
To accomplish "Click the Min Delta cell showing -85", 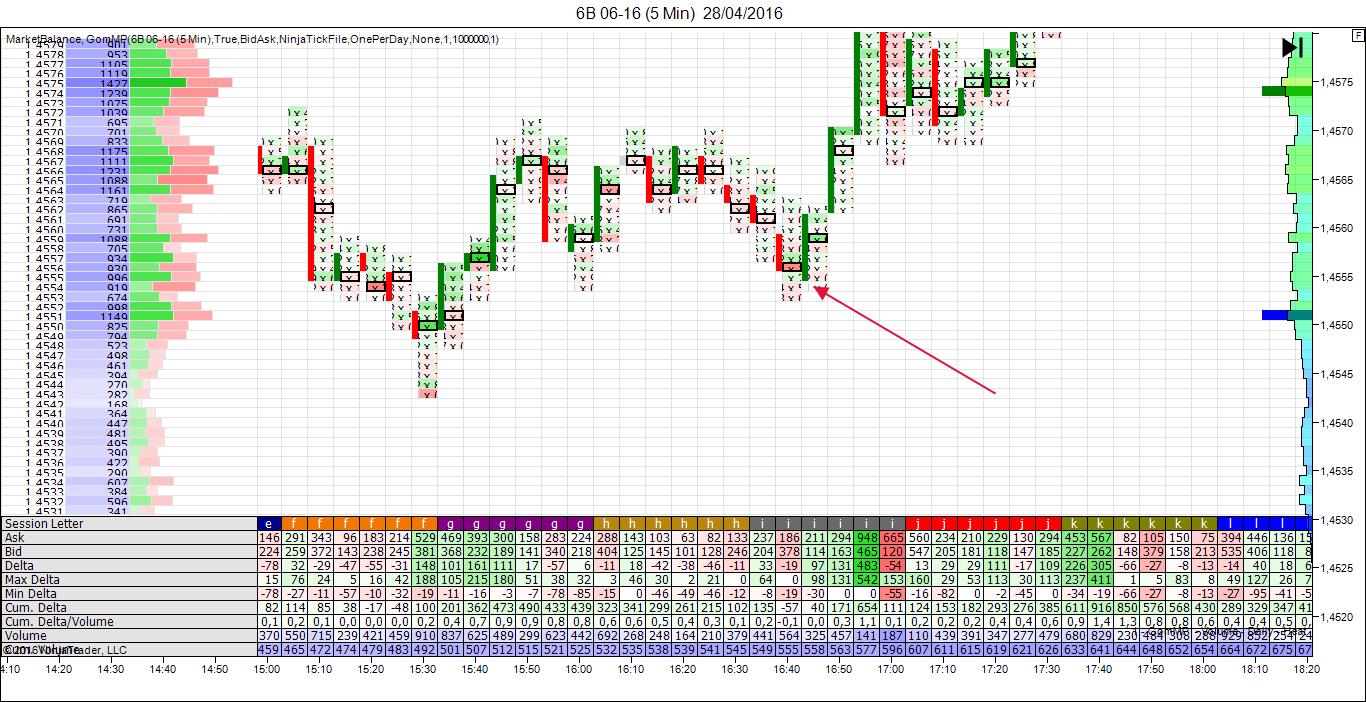I will (x=582, y=593).
